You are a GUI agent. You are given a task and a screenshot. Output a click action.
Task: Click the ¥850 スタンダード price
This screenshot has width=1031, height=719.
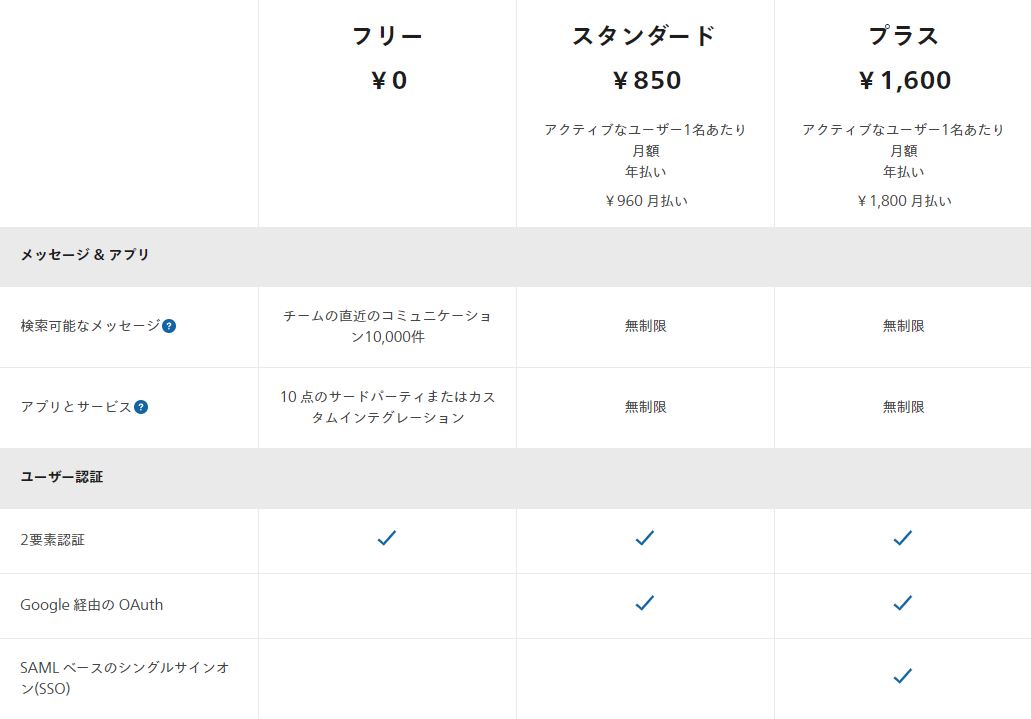click(645, 81)
